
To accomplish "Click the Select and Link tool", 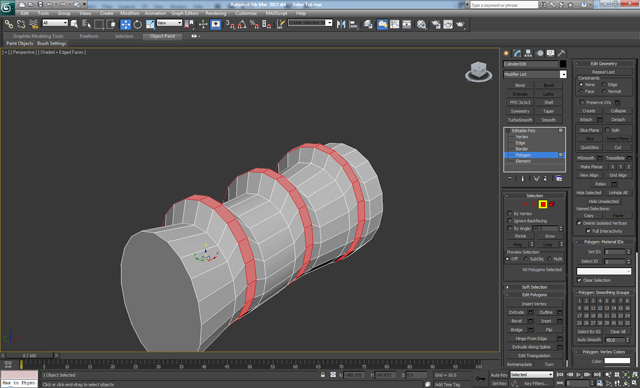I will pyautogui.click(x=9, y=24).
